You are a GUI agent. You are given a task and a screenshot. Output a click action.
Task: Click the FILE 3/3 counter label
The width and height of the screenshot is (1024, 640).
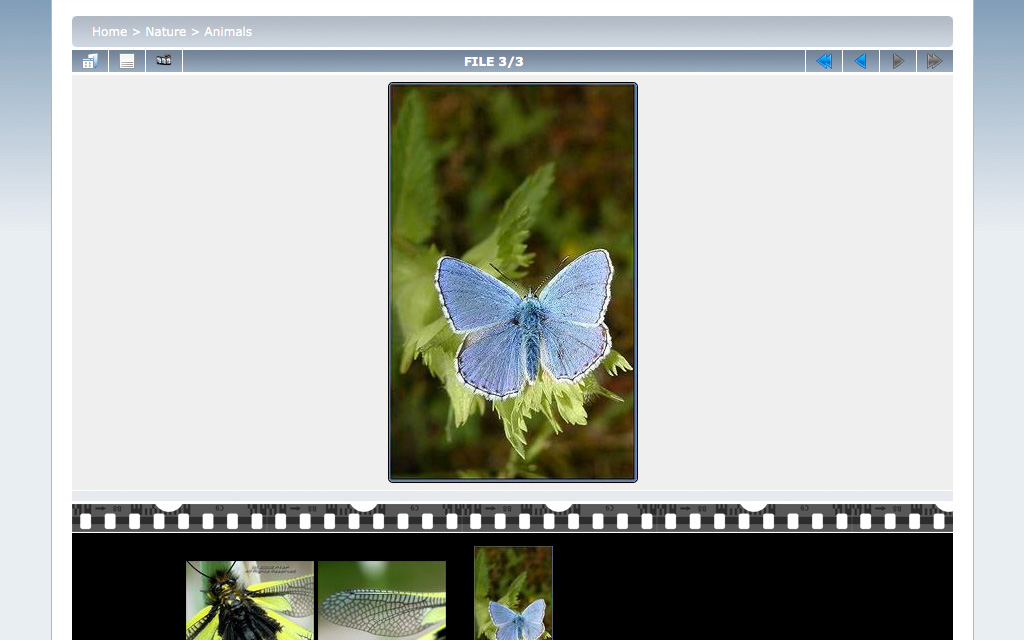pos(493,61)
